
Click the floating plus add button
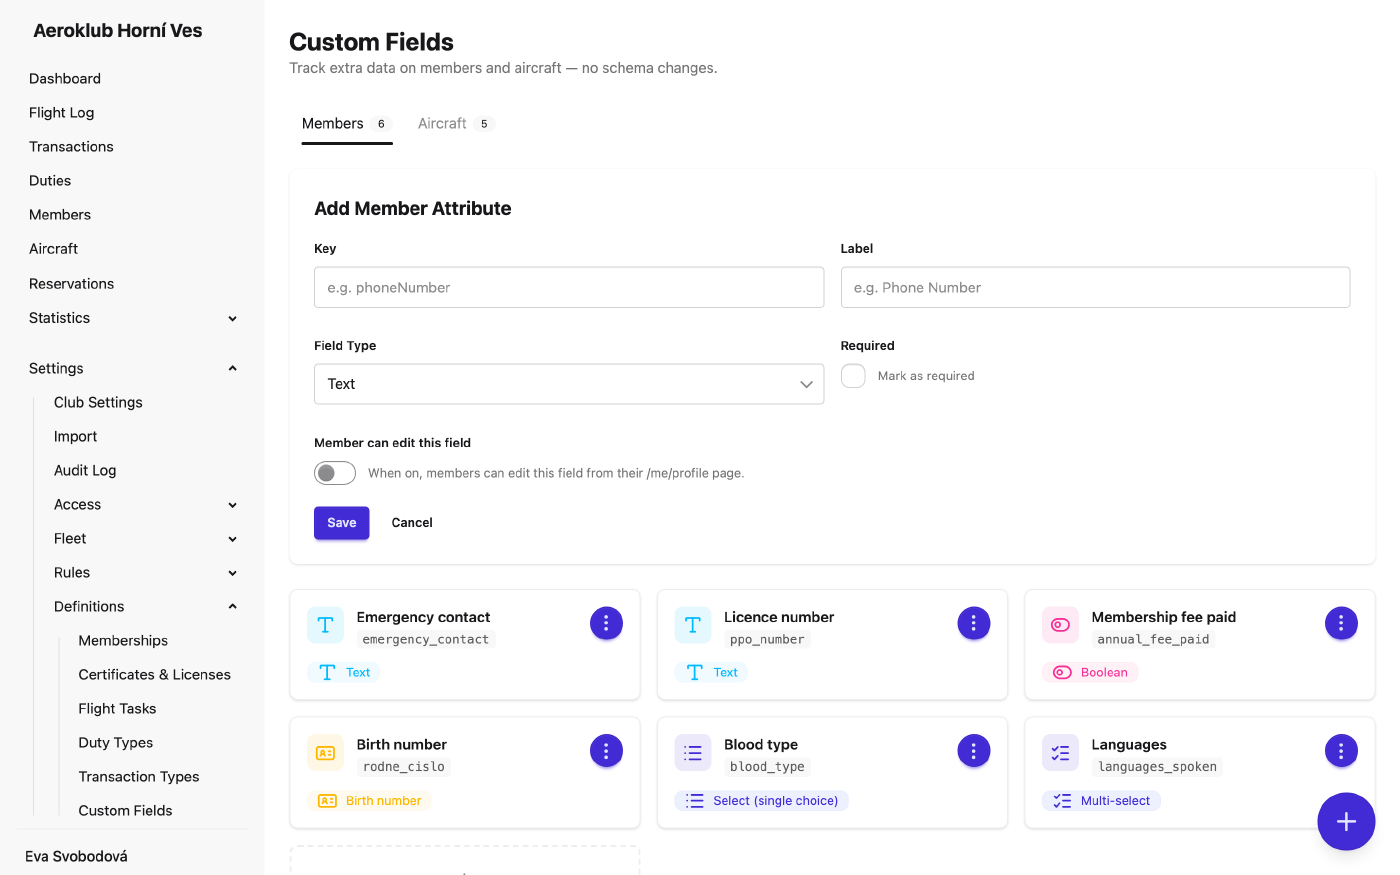tap(1346, 822)
